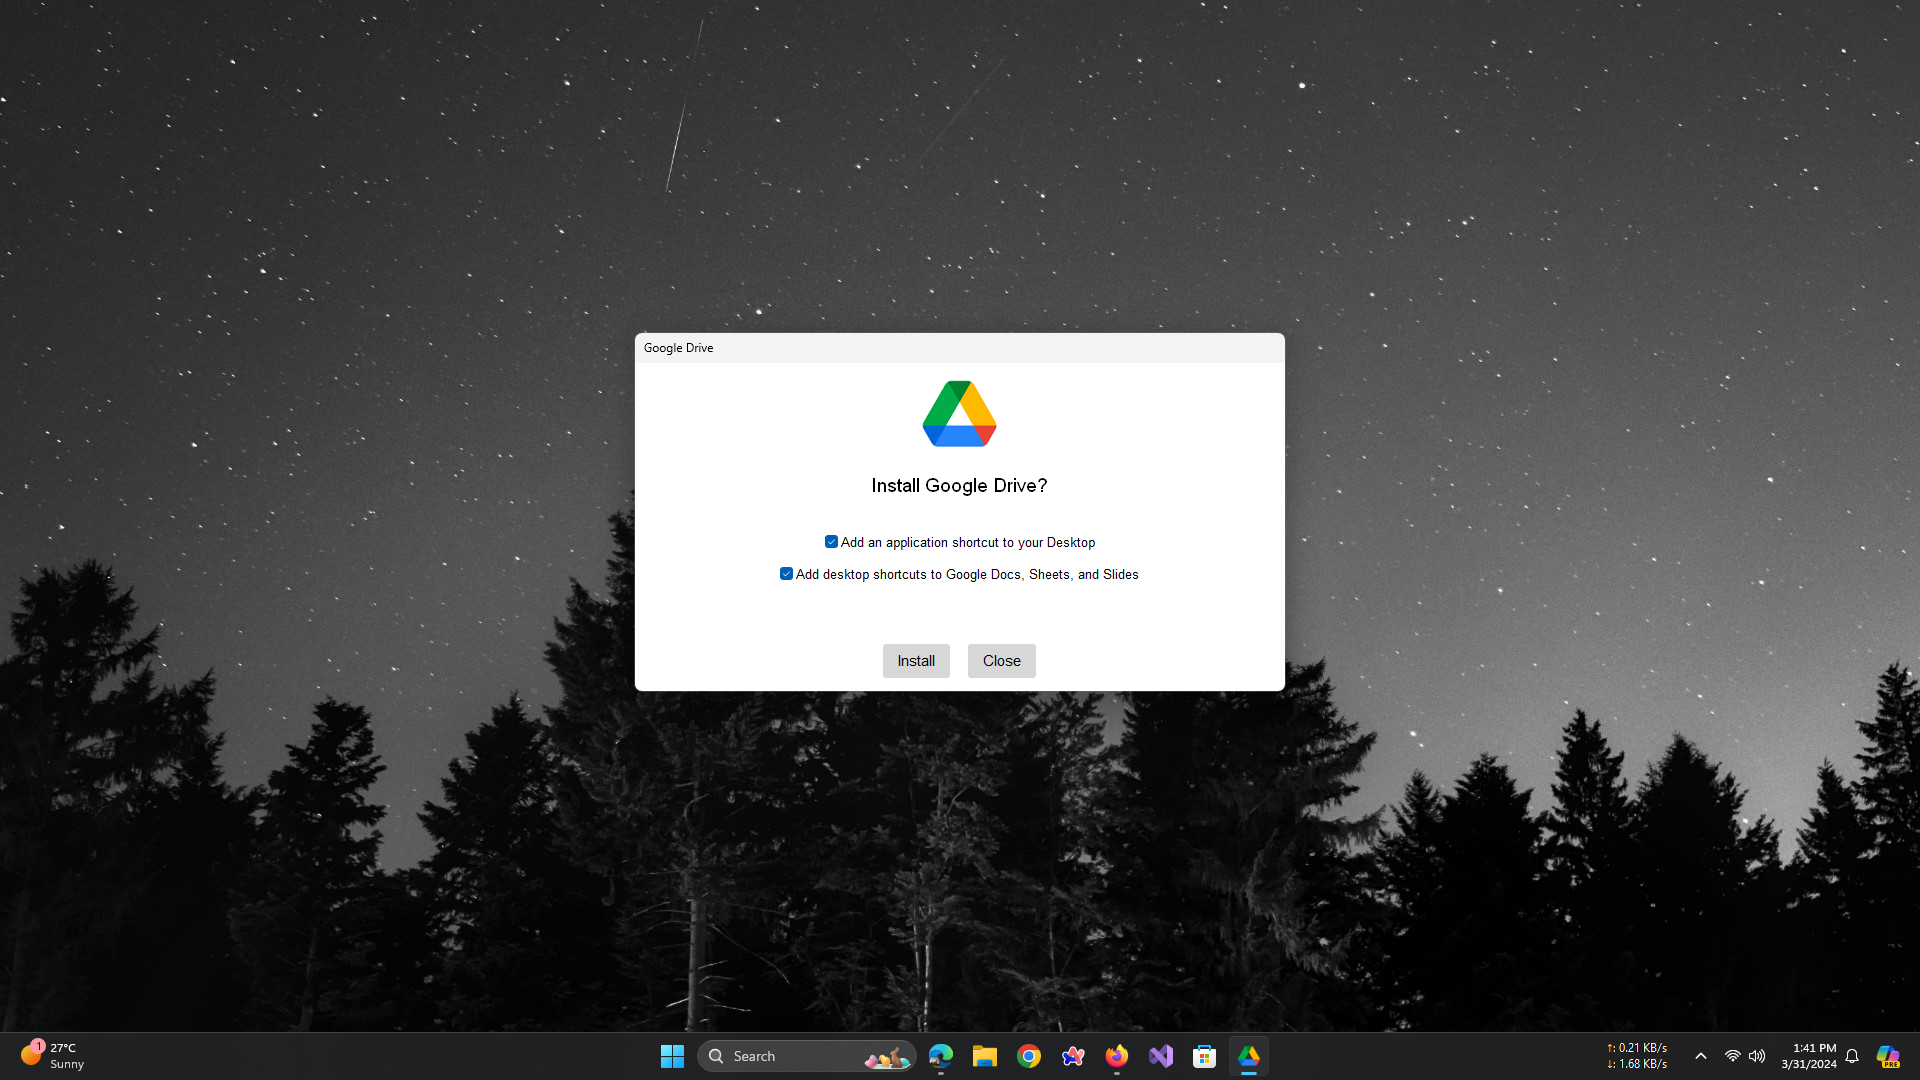The width and height of the screenshot is (1920, 1080).
Task: Open the notifications bell icon
Action: tap(1852, 1056)
